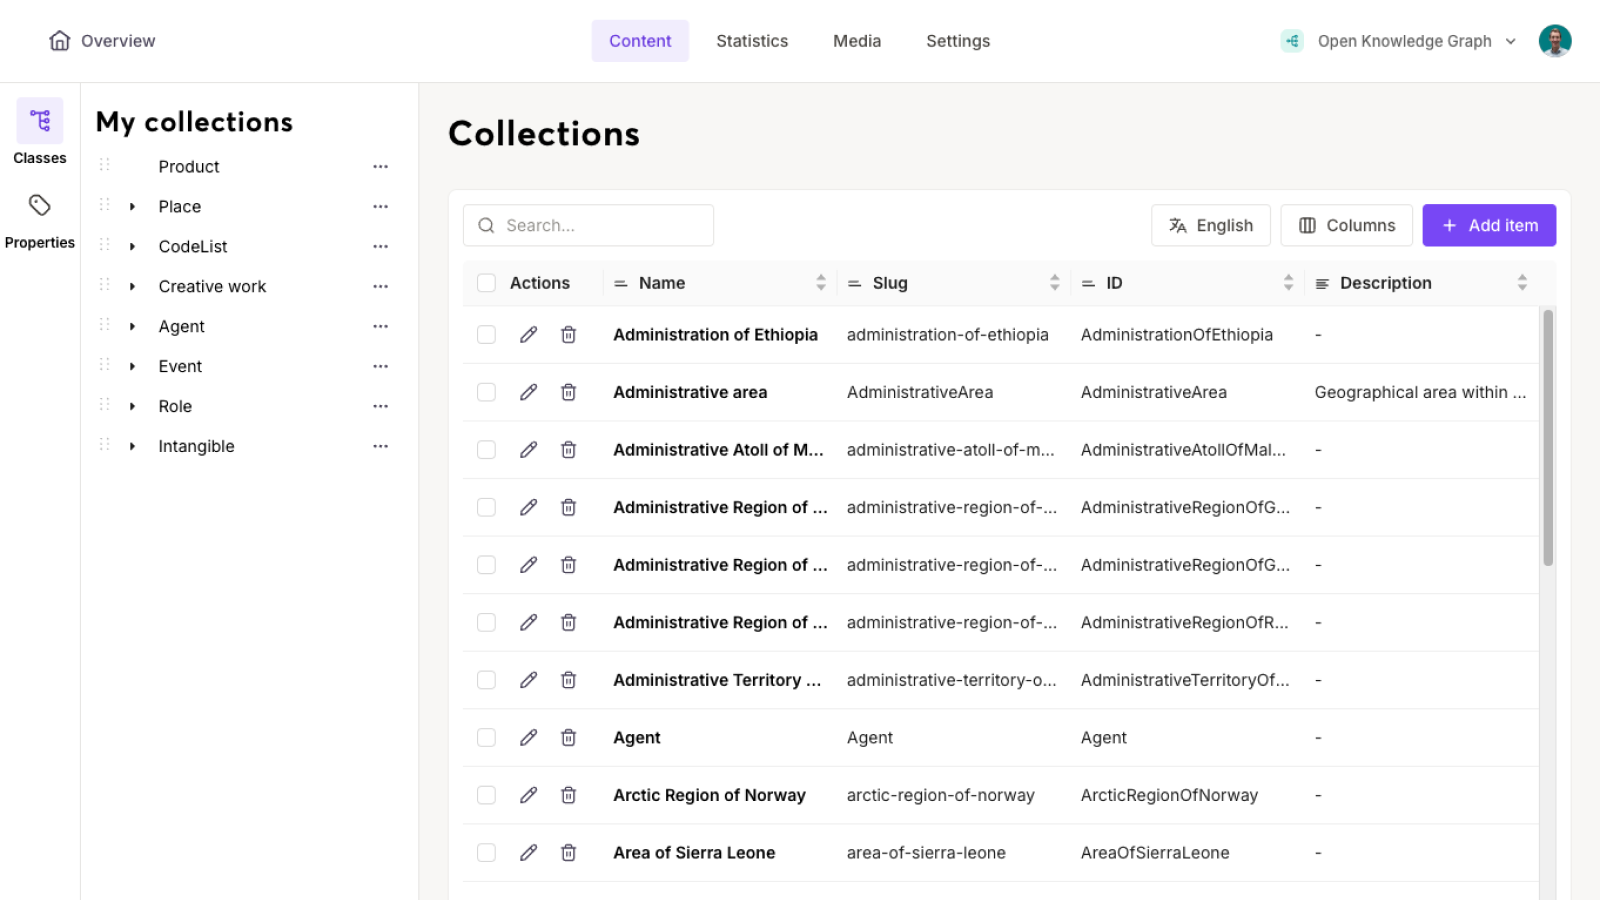
Task: Select Product in My collections
Action: [x=189, y=167]
